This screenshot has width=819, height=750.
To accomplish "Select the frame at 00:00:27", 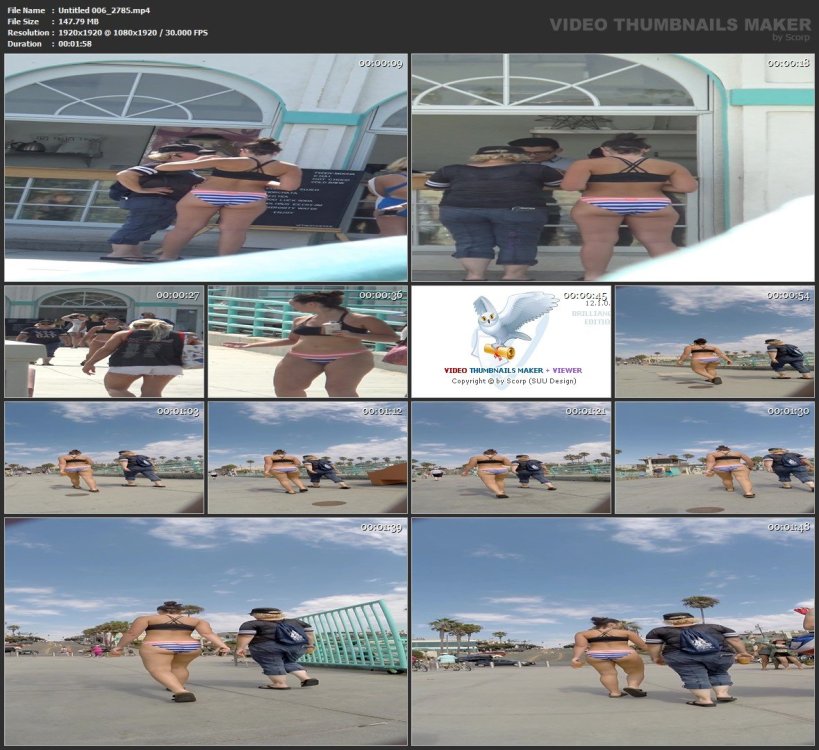I will pyautogui.click(x=104, y=342).
